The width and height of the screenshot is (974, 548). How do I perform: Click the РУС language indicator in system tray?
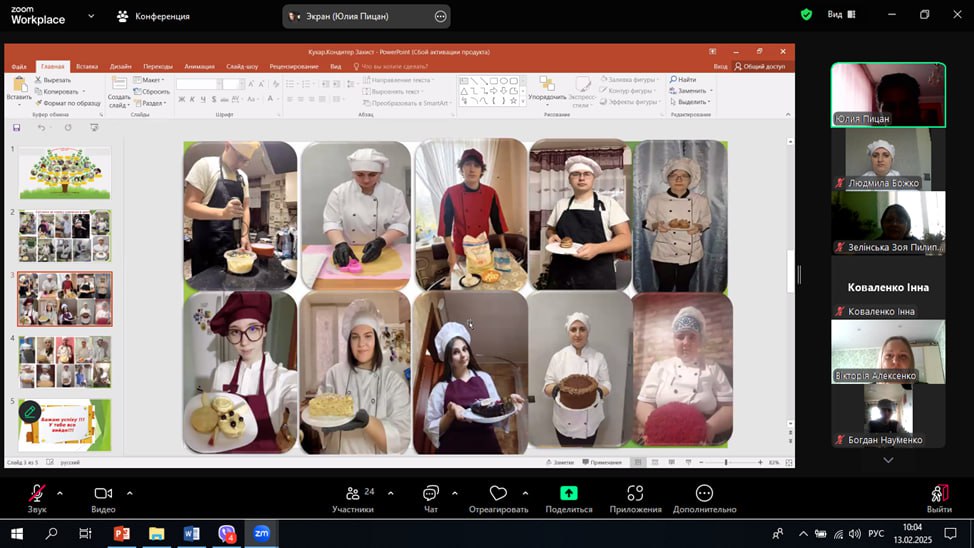[x=875, y=534]
